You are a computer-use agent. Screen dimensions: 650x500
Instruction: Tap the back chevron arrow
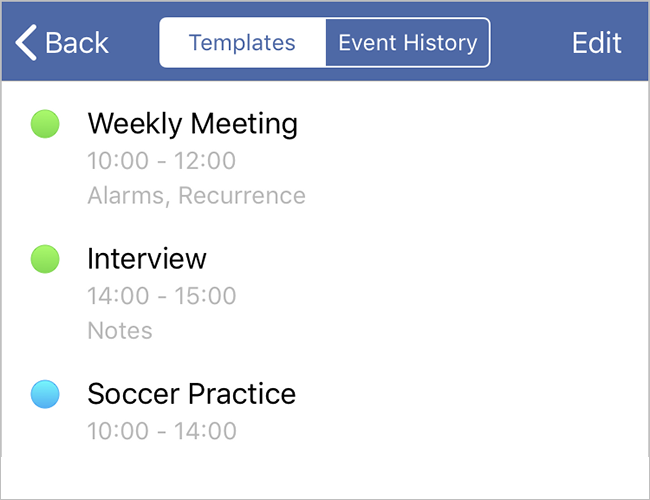coord(27,43)
